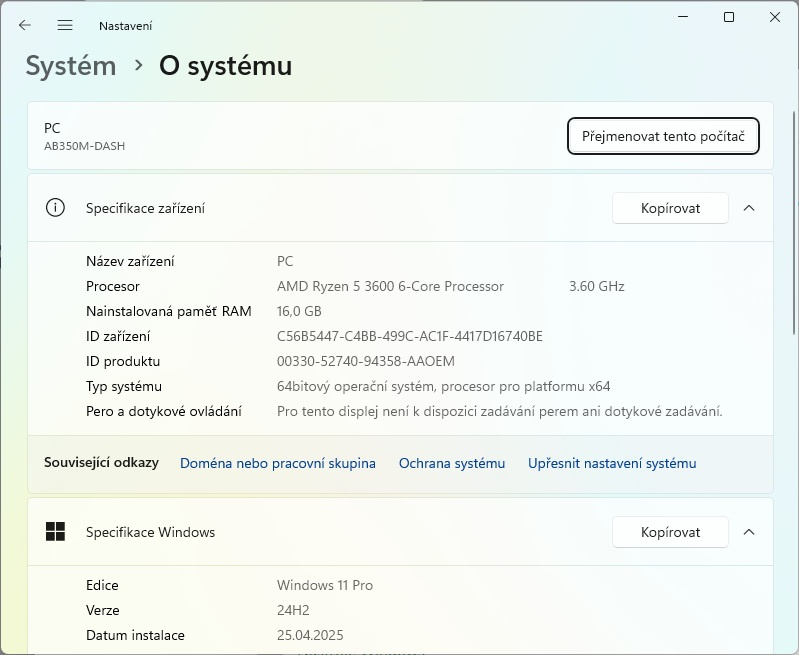Click the Windows logo beside Specifikace Windows

55,532
